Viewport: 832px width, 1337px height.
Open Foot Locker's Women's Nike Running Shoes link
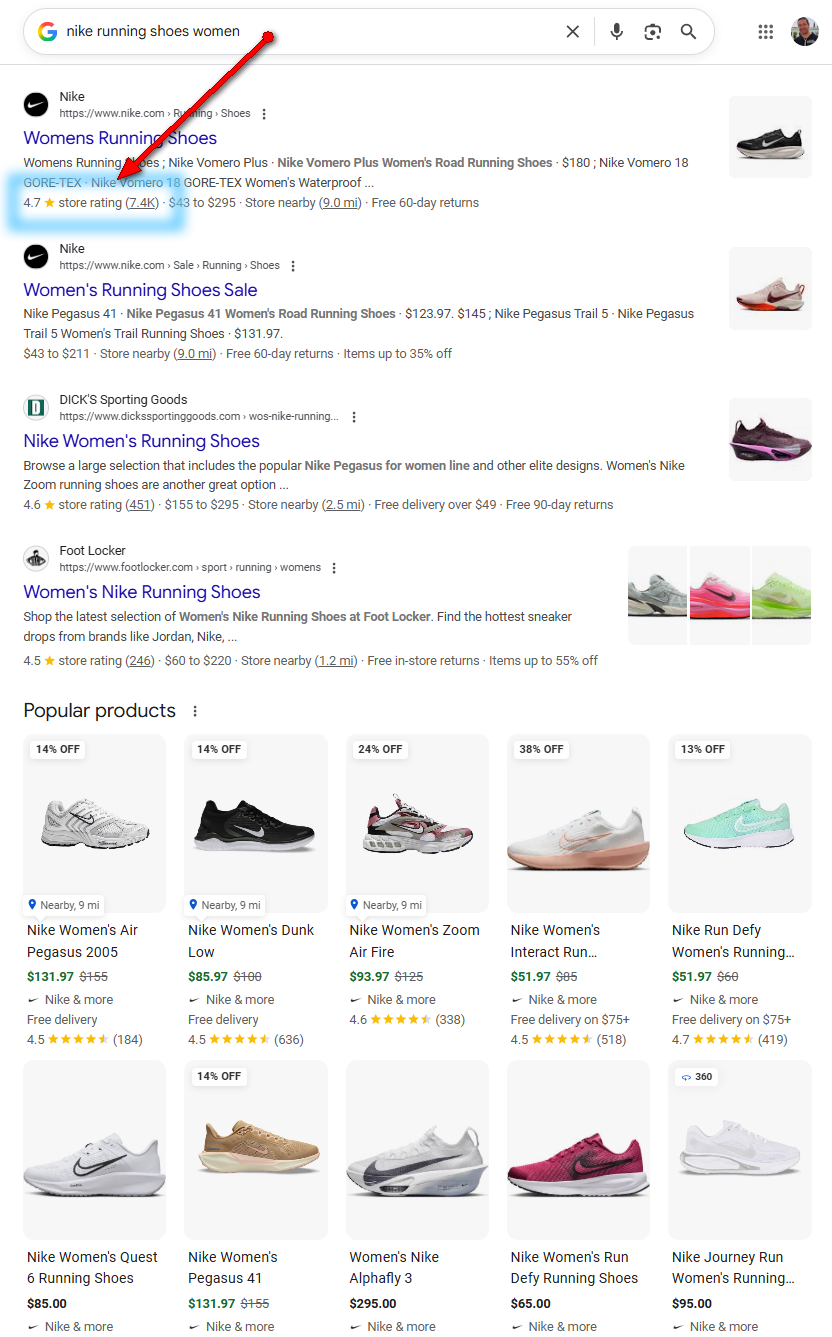pyautogui.click(x=138, y=591)
